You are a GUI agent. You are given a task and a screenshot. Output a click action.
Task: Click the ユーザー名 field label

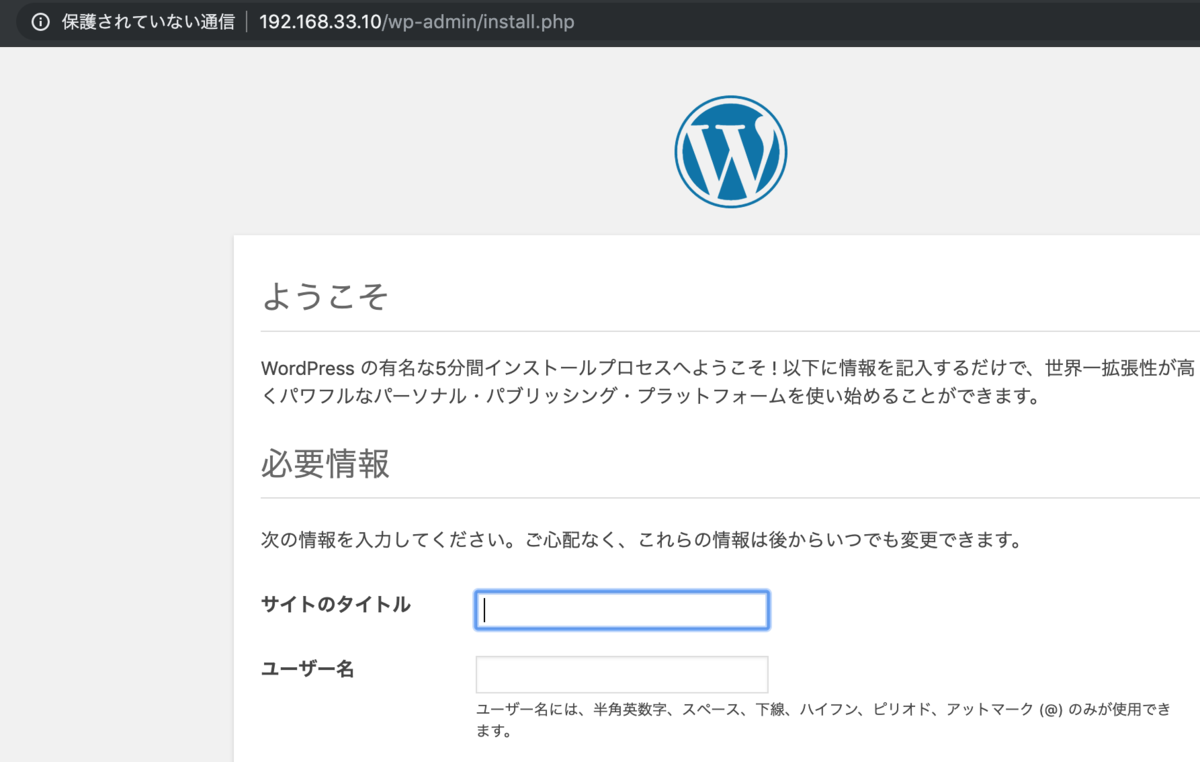click(x=308, y=669)
